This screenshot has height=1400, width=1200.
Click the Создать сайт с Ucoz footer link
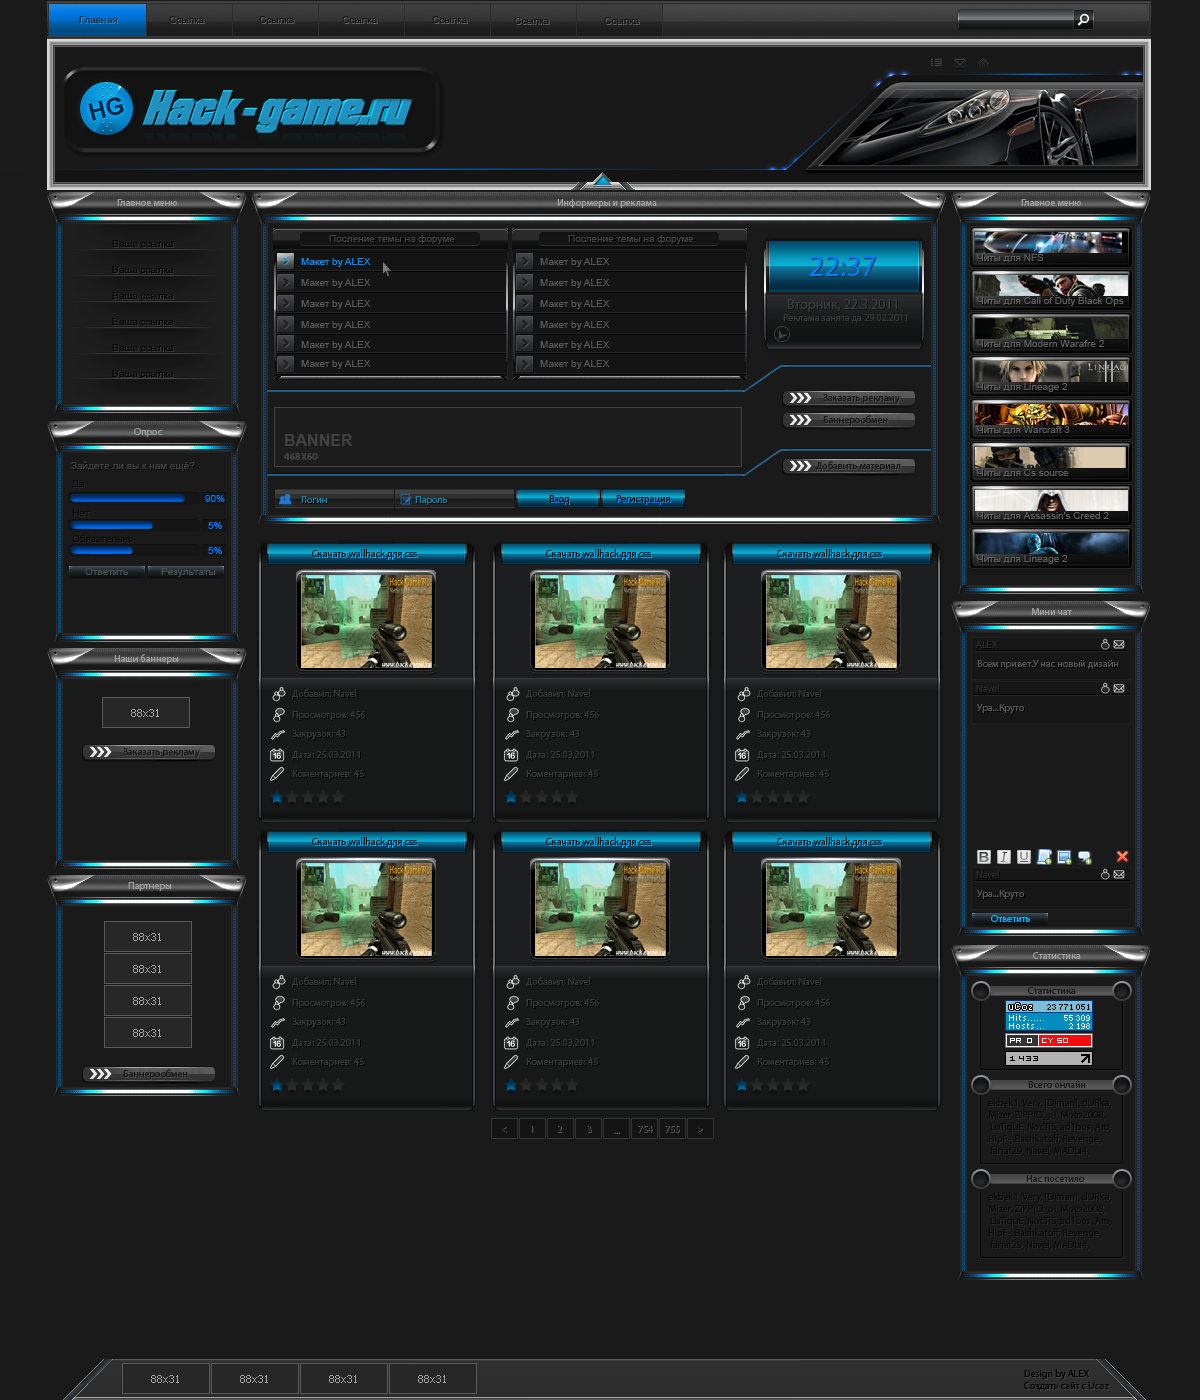click(x=1066, y=1385)
